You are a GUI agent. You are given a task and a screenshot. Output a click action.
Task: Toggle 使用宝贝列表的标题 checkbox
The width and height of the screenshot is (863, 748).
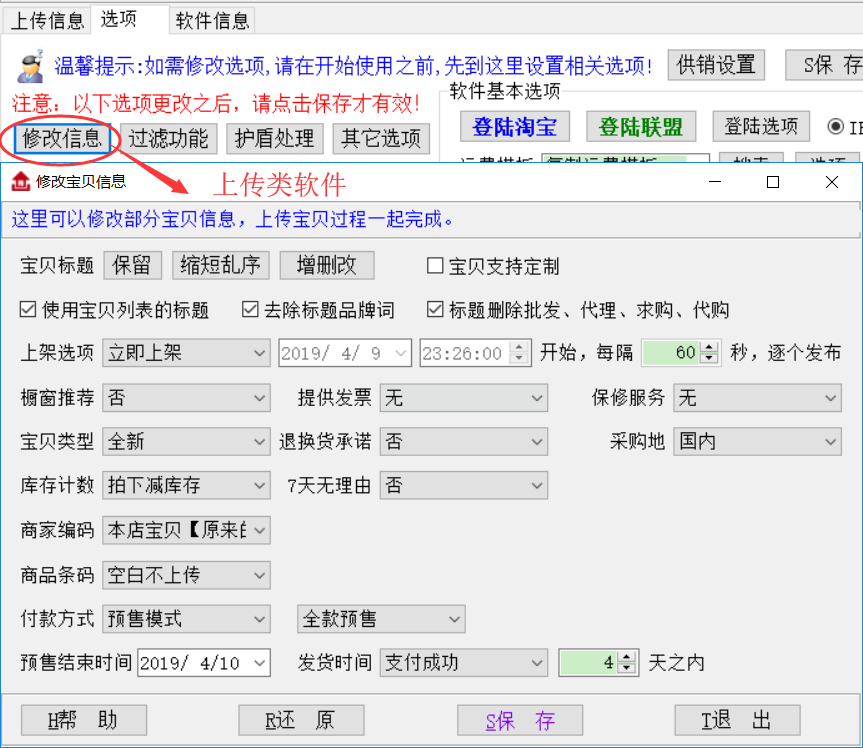click(28, 310)
